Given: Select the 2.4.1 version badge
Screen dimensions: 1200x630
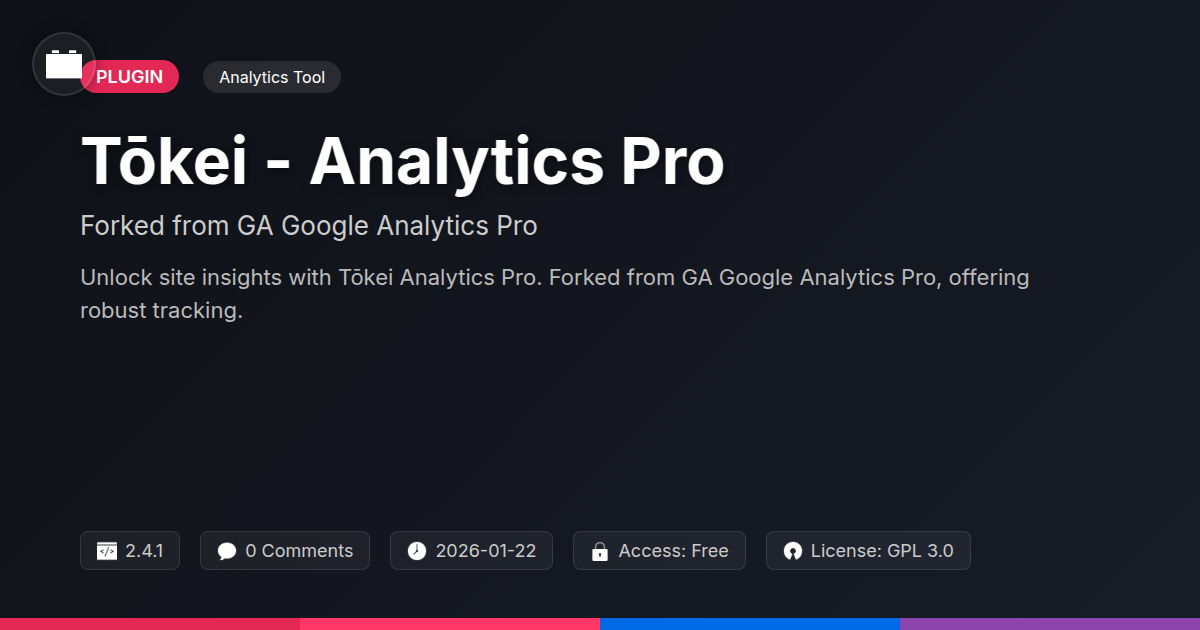Looking at the screenshot, I should [x=130, y=551].
